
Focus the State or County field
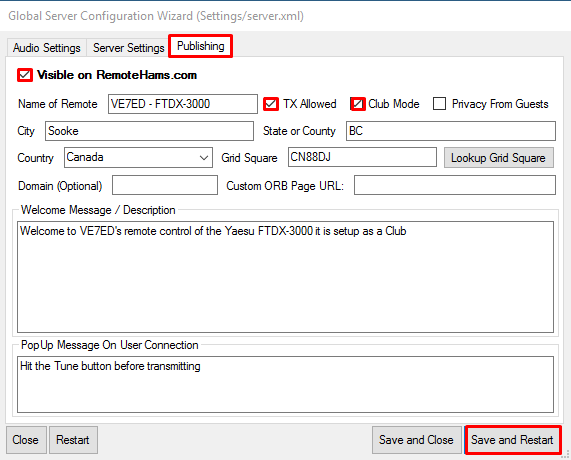pos(451,131)
